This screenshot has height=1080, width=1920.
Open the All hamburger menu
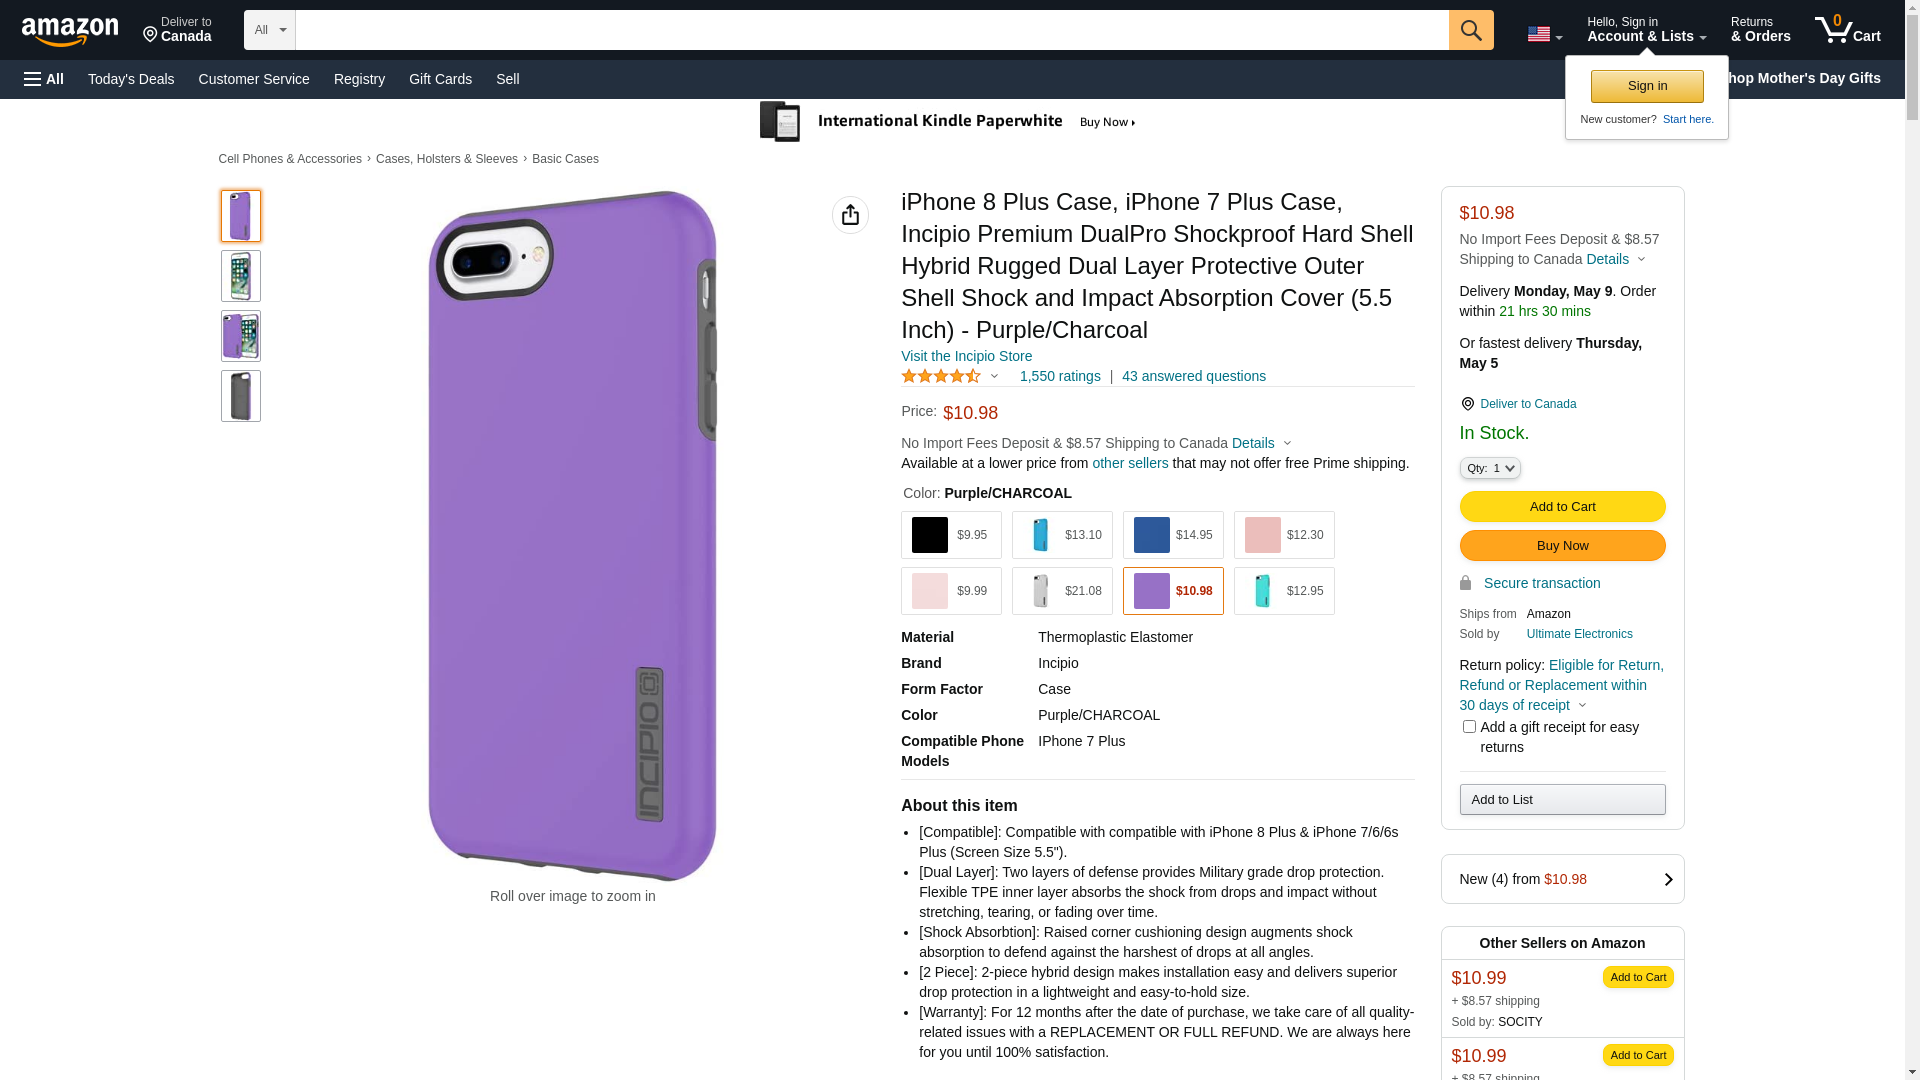[44, 79]
